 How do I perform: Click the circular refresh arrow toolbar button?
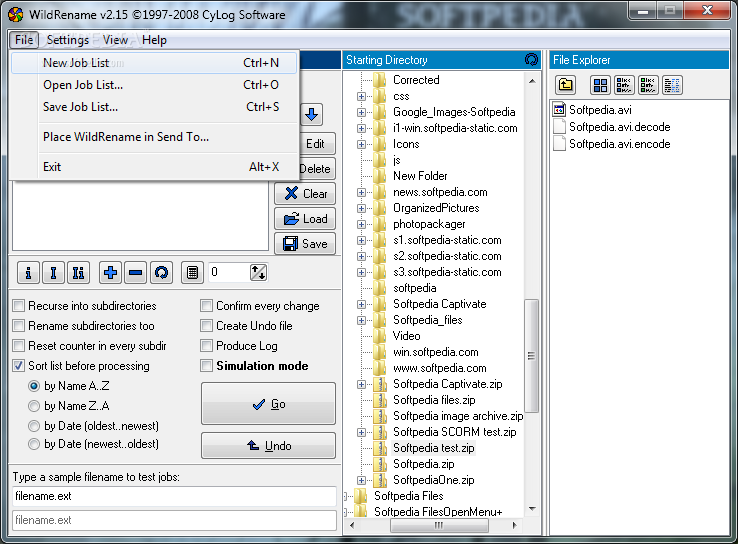coord(161,272)
